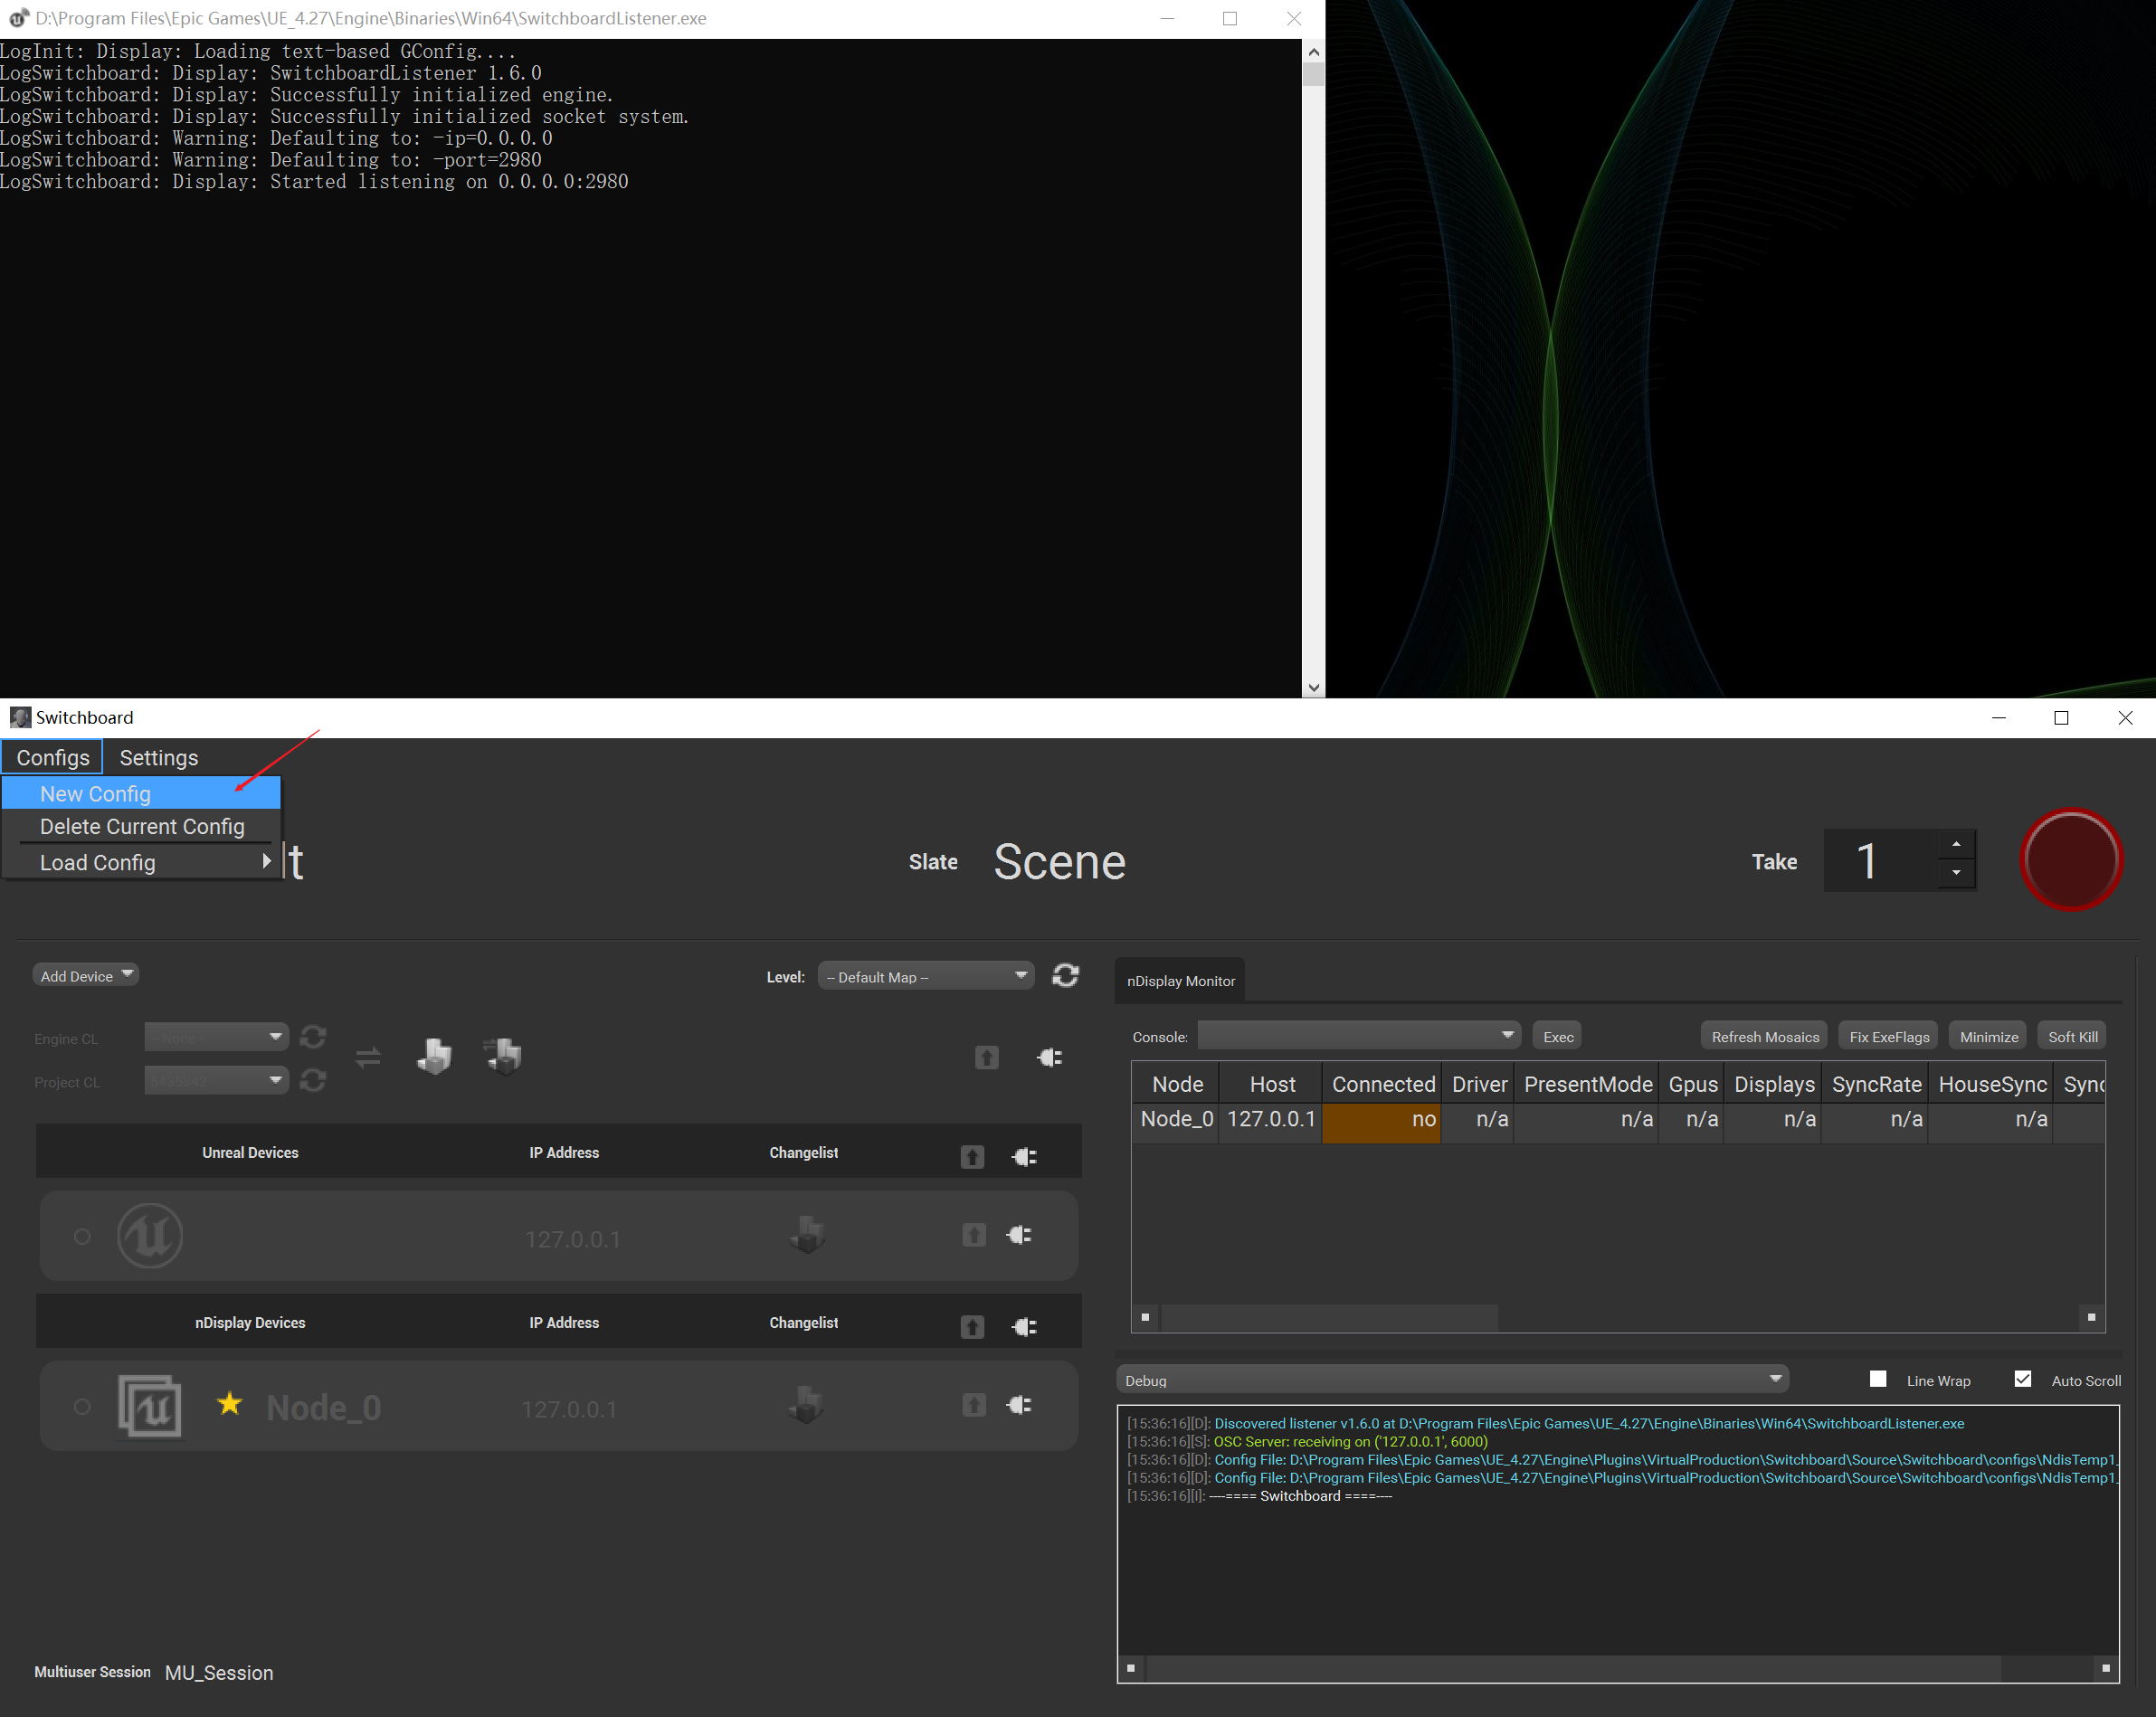Connect the Node_0 plug icon
The image size is (2156, 1717).
(1019, 1405)
